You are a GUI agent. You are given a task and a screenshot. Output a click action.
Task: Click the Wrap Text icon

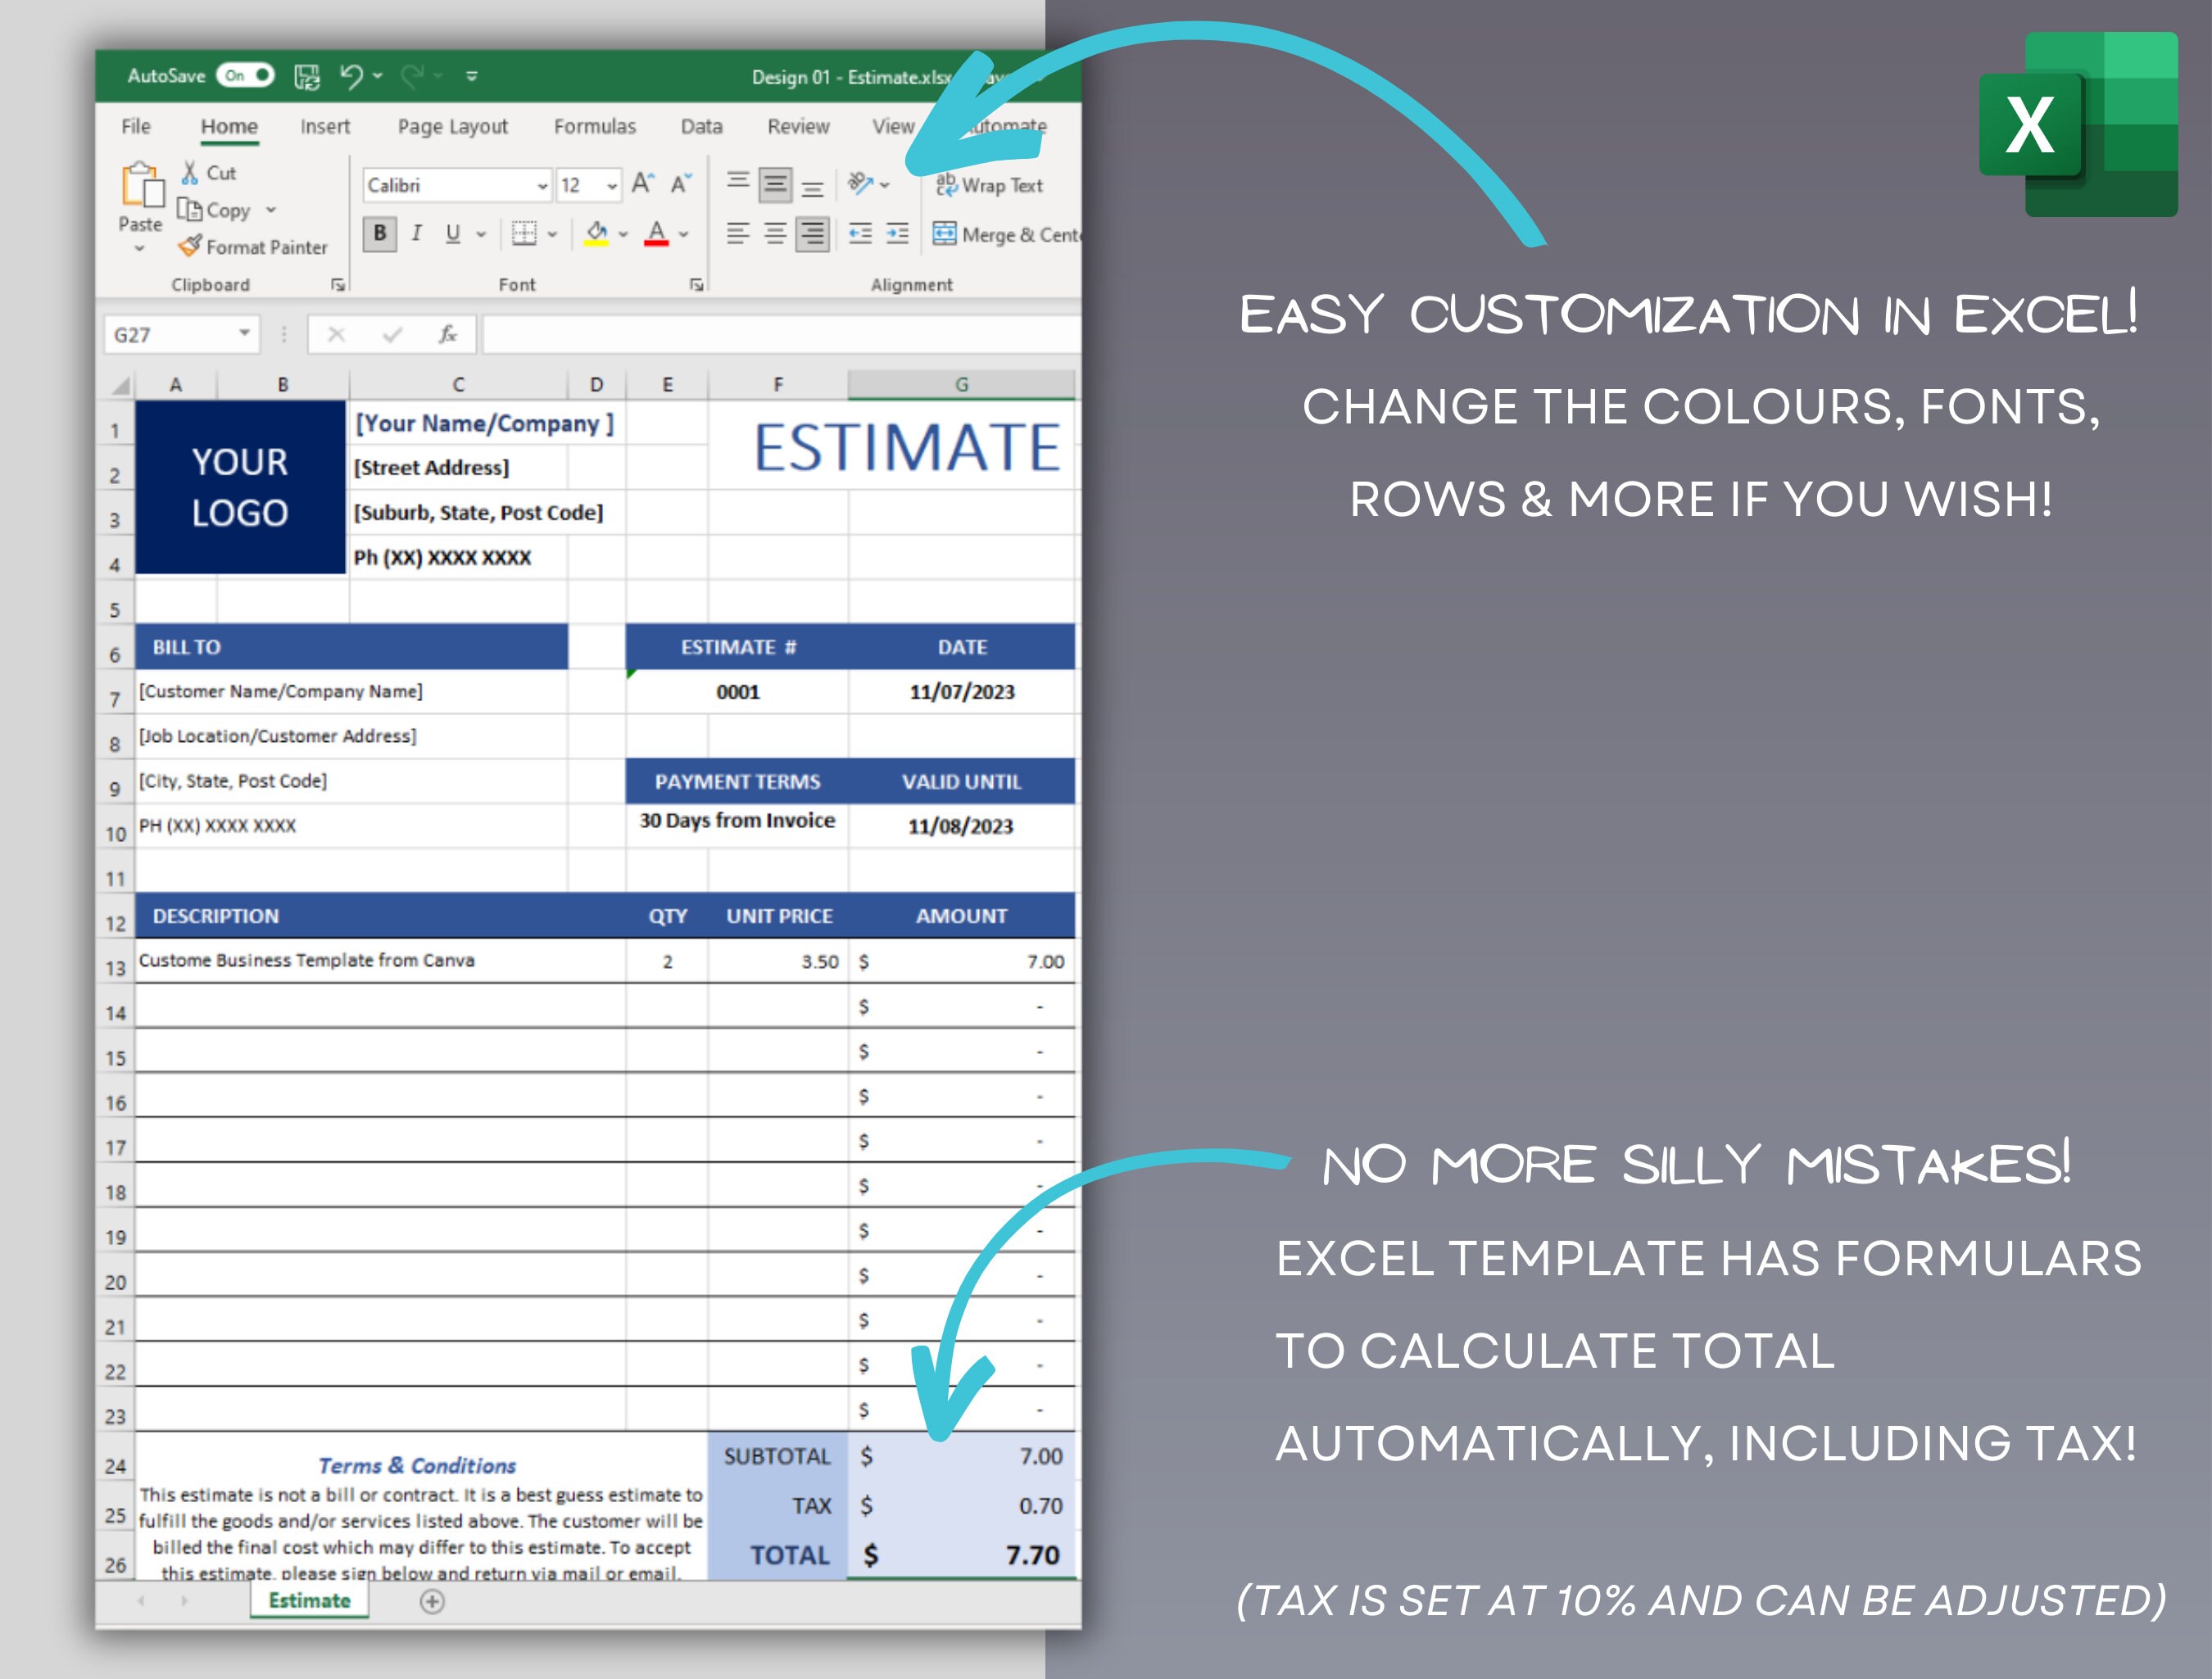[990, 184]
